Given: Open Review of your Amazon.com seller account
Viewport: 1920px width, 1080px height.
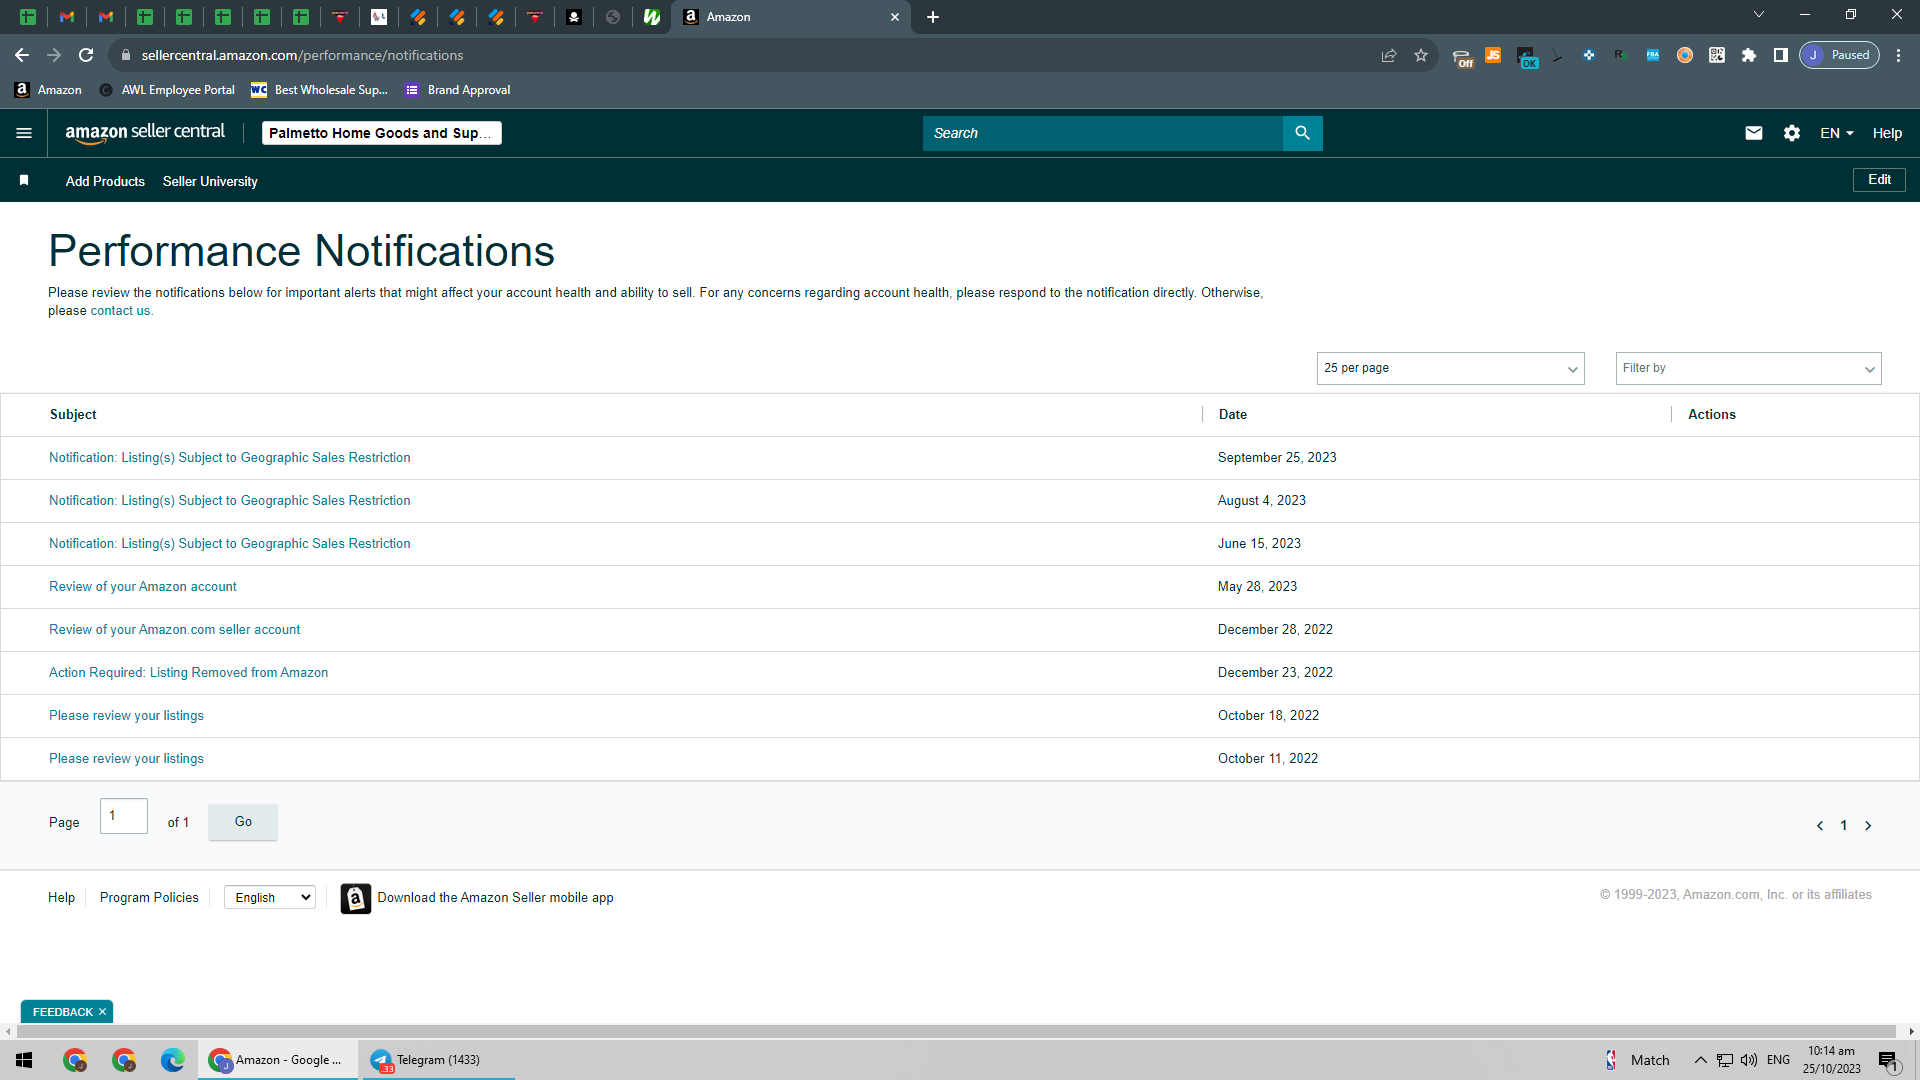Looking at the screenshot, I should point(175,630).
